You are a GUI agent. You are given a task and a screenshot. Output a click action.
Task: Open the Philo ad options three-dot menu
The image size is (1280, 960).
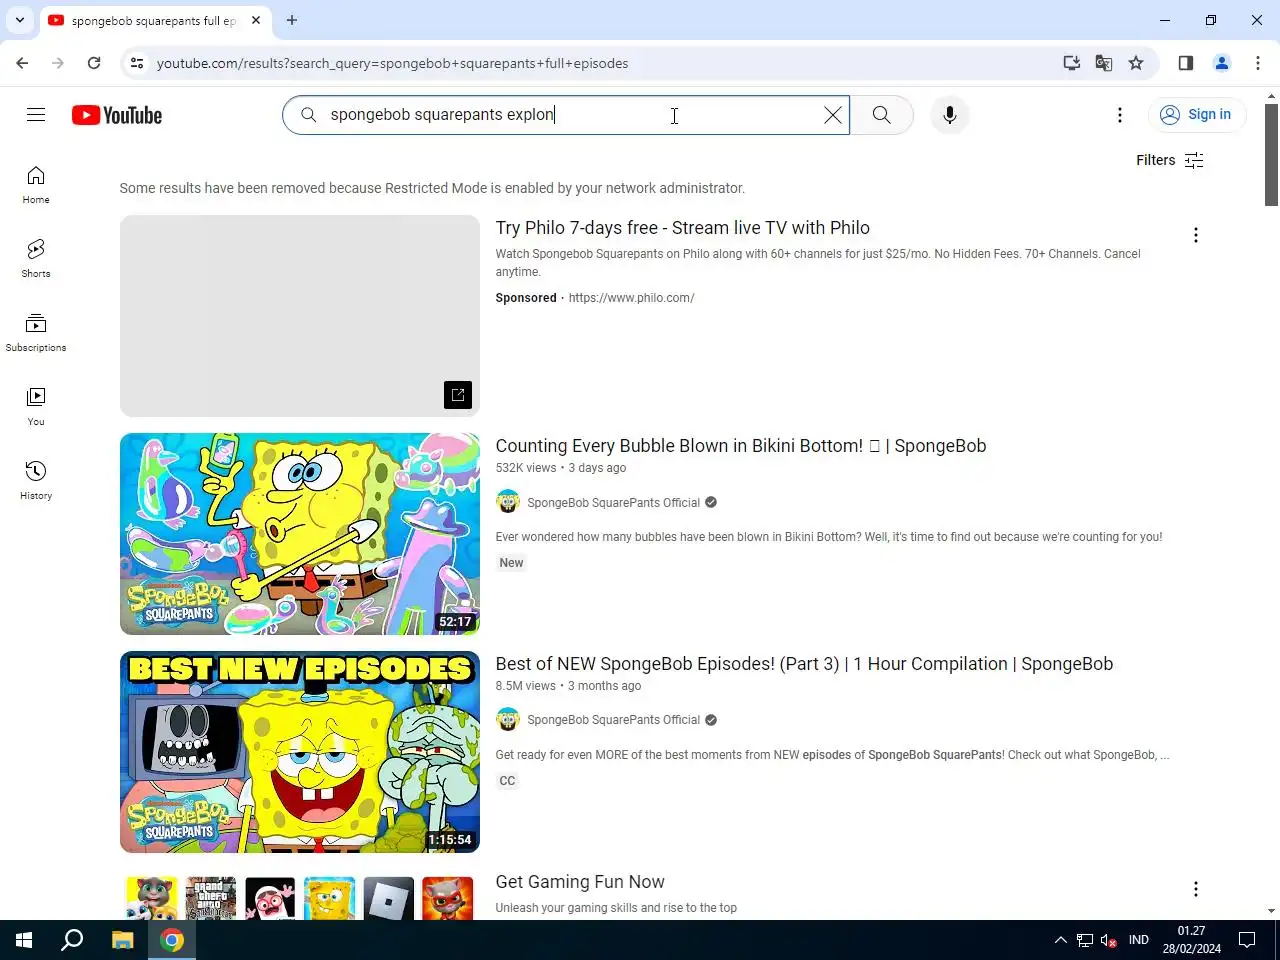pyautogui.click(x=1195, y=235)
